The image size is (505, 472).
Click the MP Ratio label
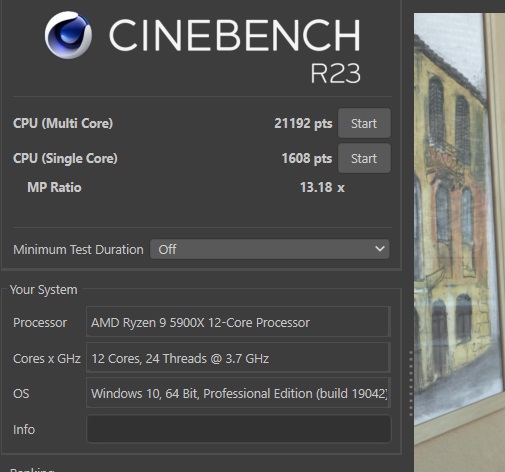54,187
